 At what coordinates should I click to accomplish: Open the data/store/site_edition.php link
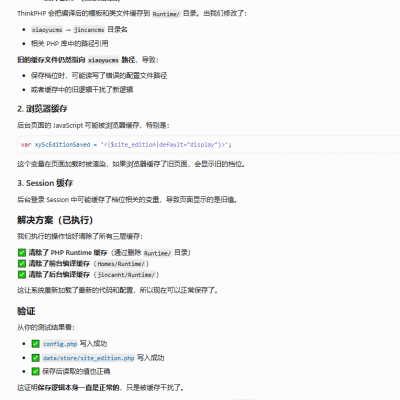[88, 358]
